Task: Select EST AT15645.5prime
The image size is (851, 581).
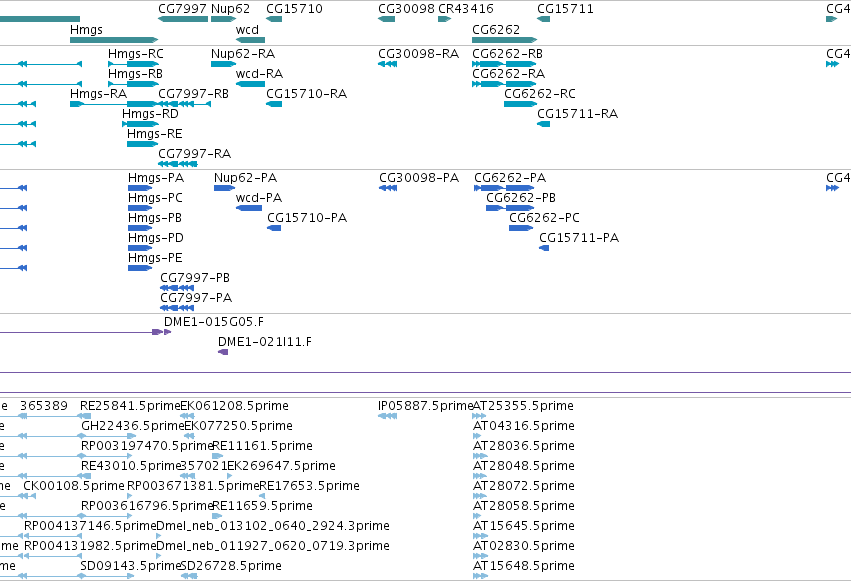Action: coord(524,527)
